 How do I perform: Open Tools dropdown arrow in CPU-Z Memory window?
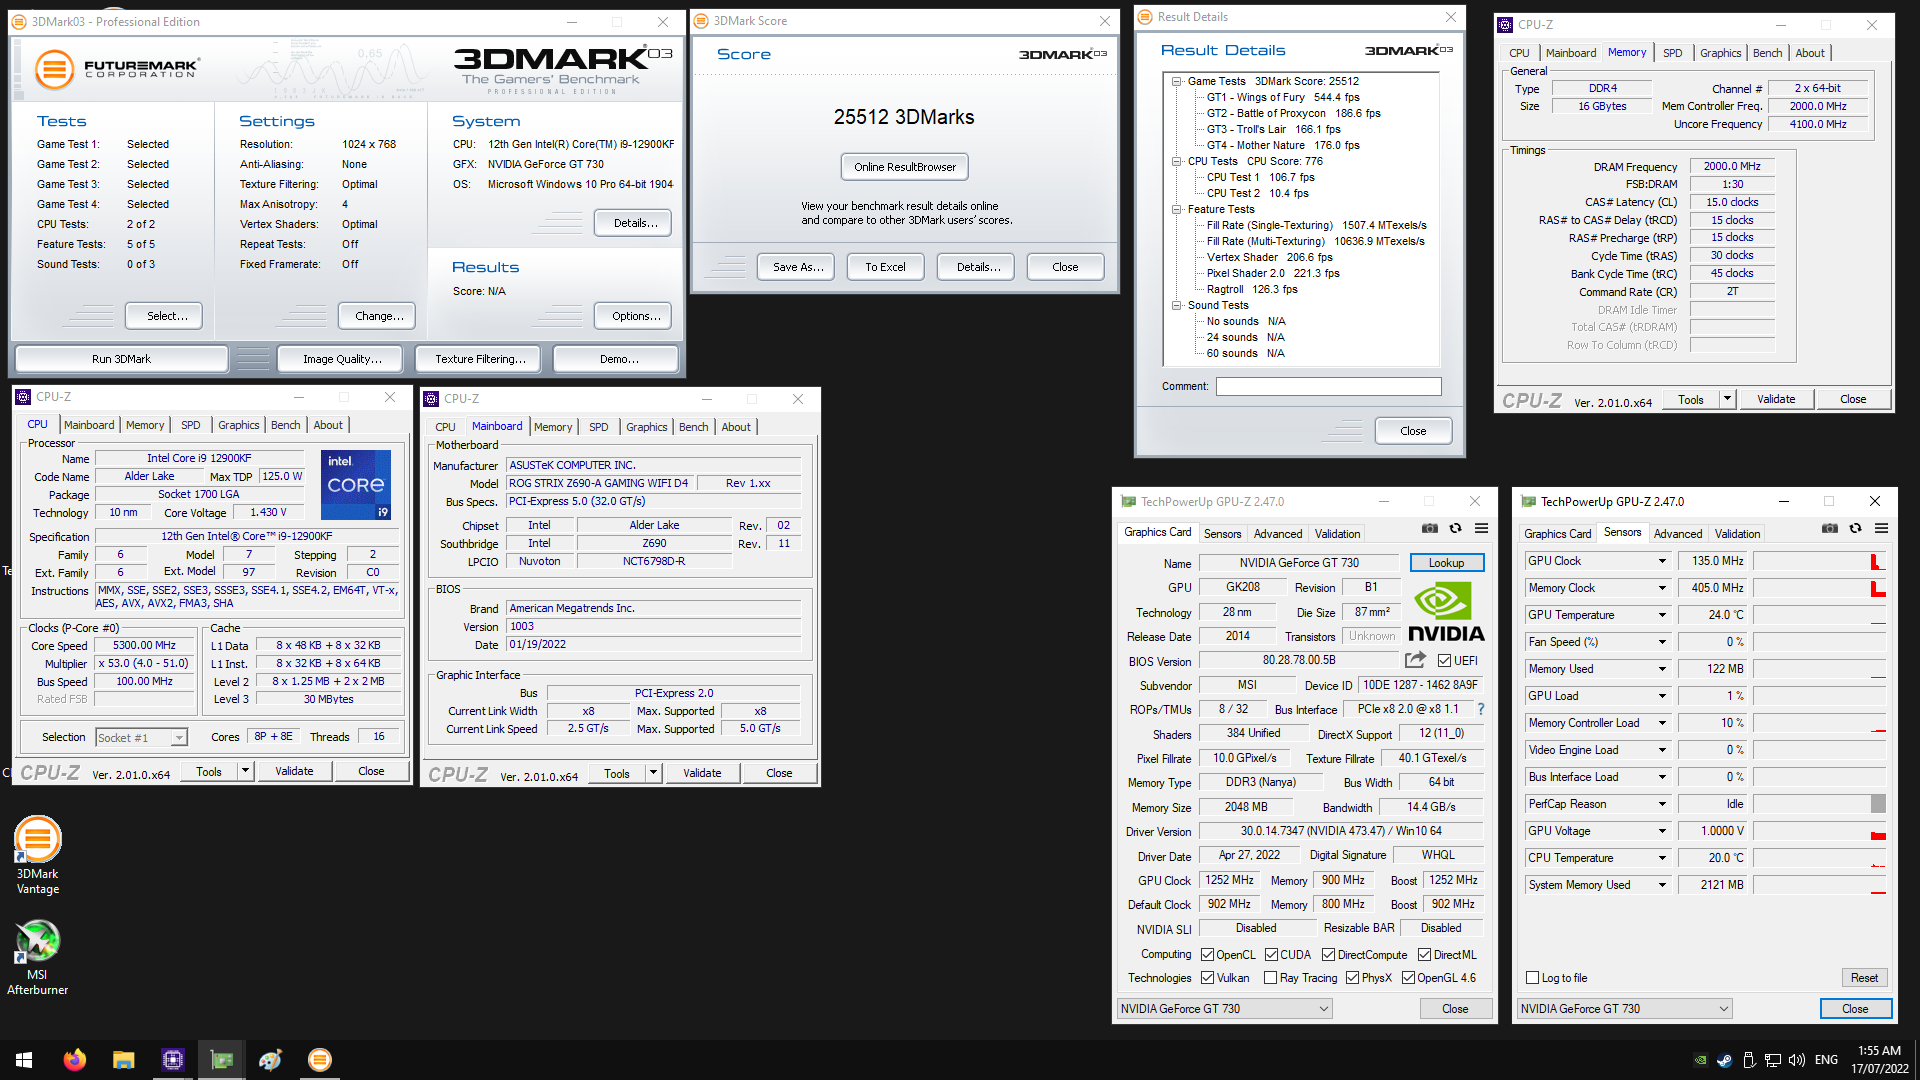(1727, 399)
